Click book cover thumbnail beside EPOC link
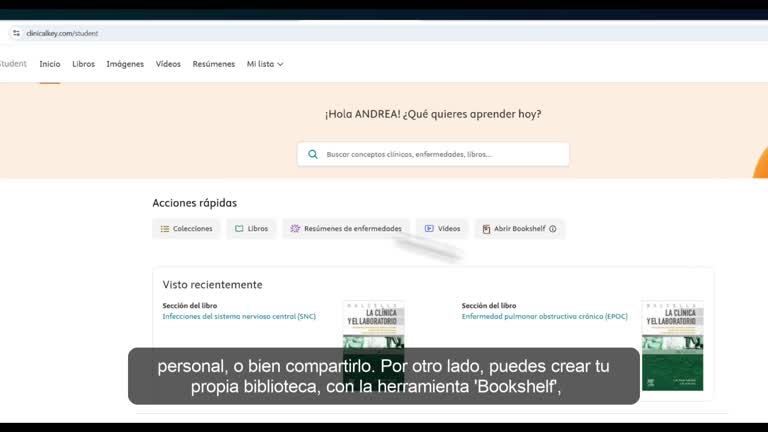768x432 pixels. [672, 346]
